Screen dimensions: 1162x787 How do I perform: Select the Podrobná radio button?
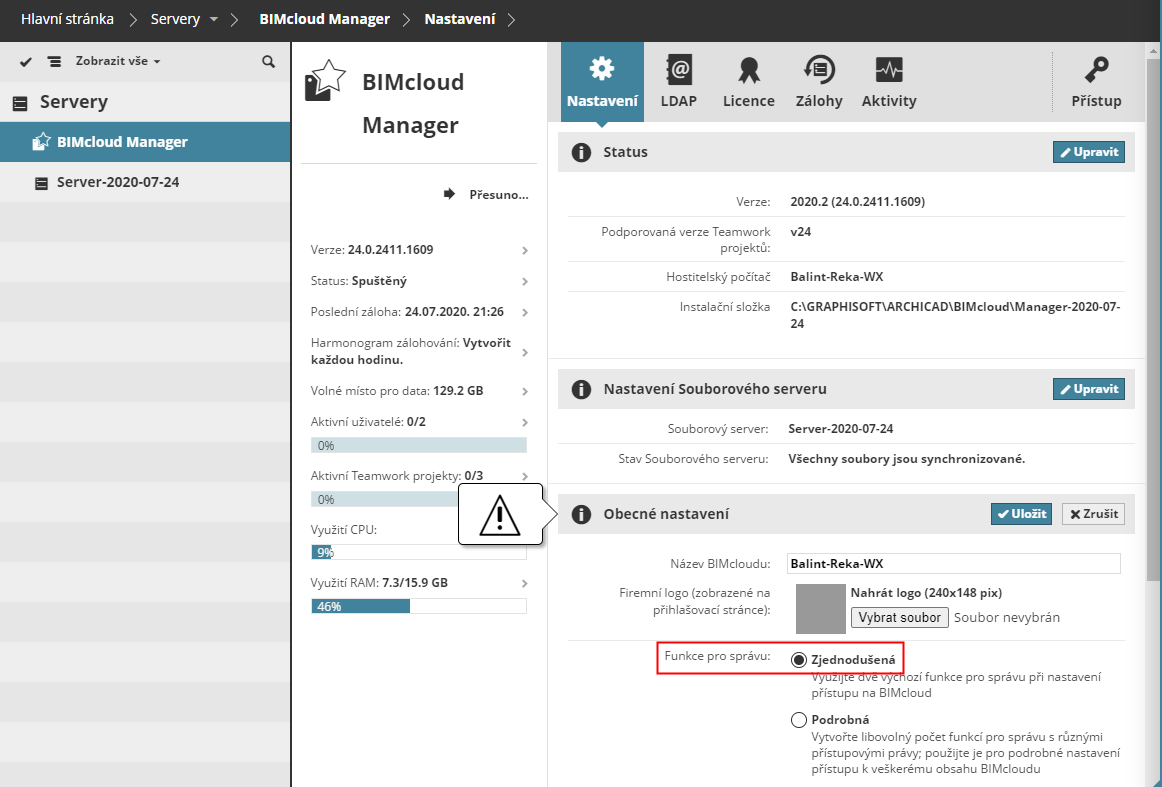798,720
